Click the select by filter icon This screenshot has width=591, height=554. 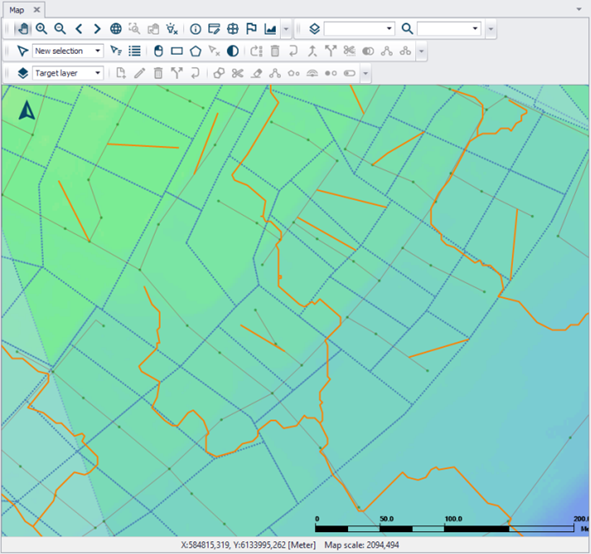click(116, 51)
